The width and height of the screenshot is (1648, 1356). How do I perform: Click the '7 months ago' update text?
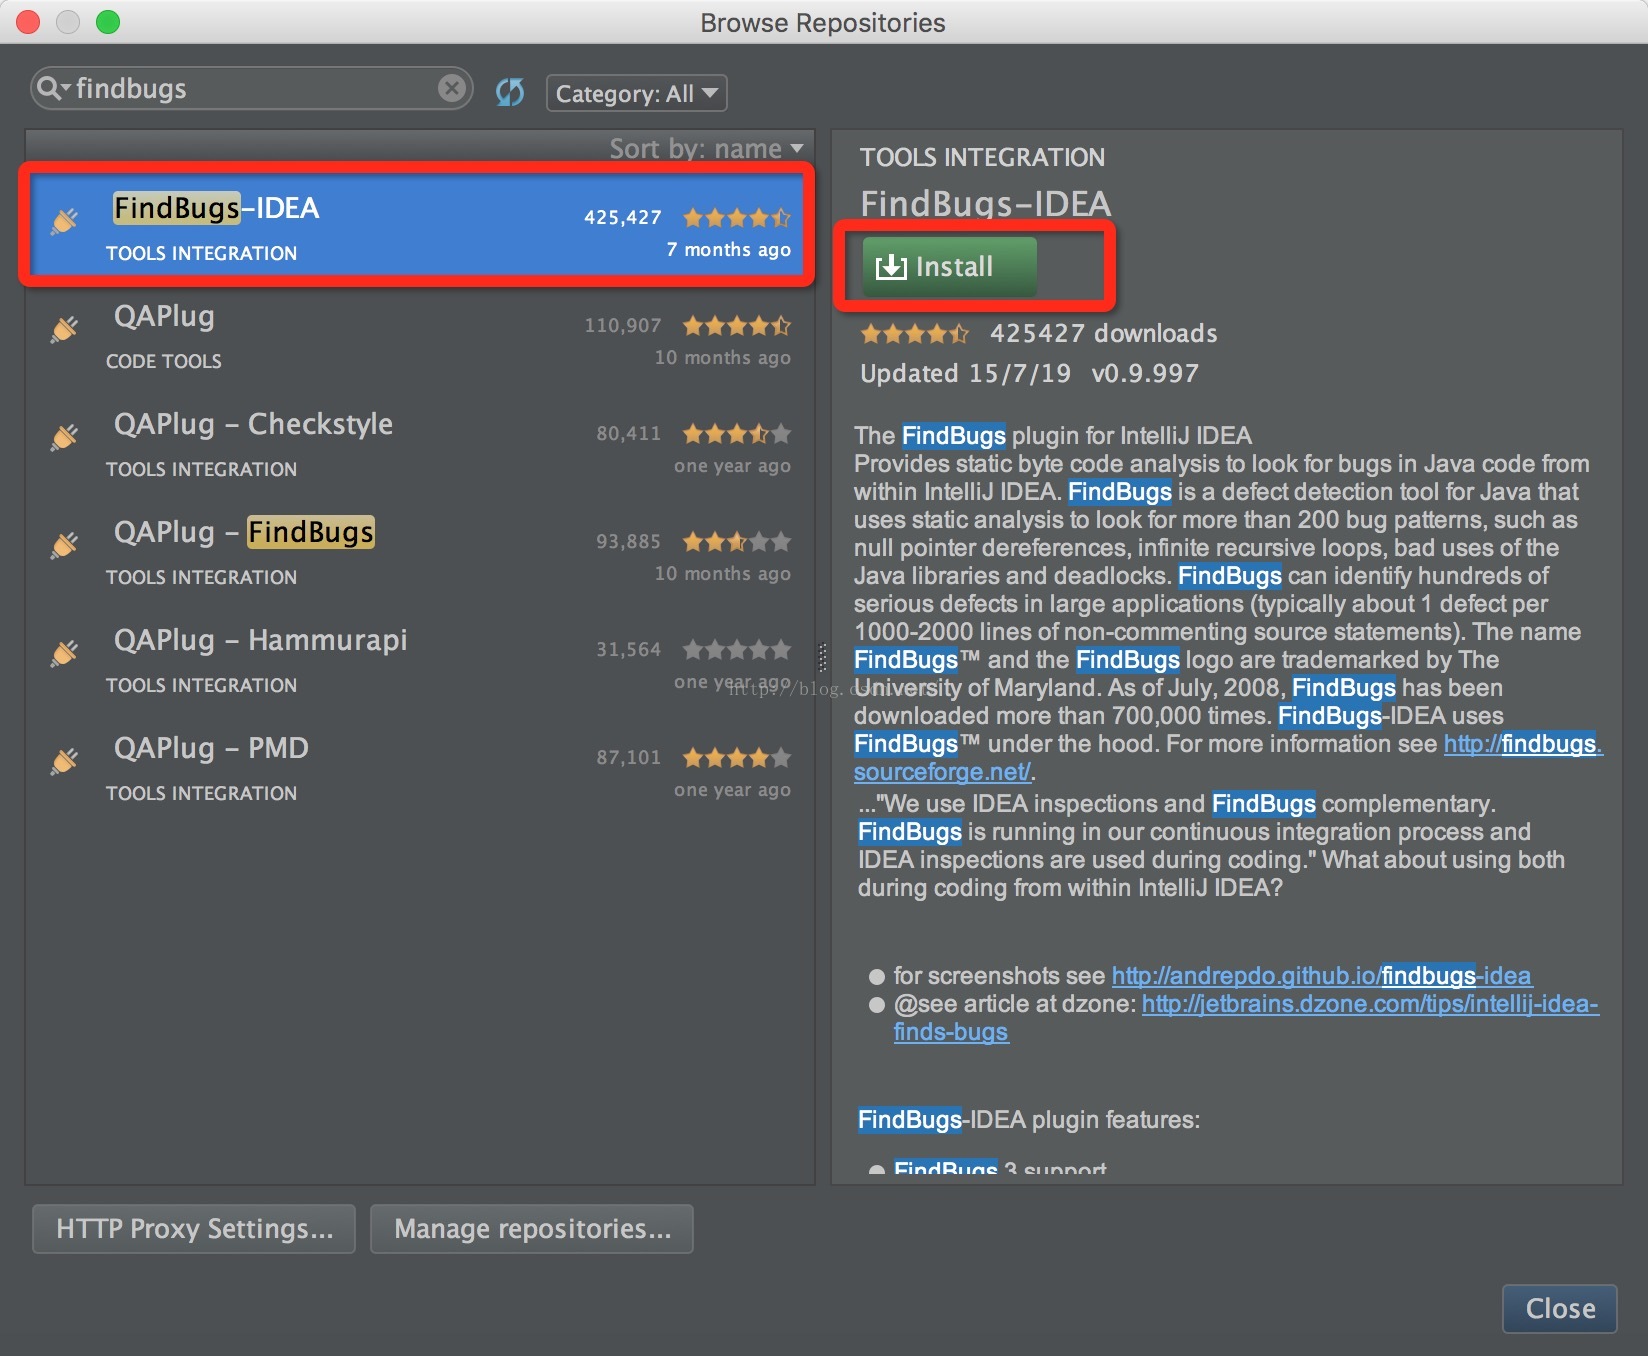coord(728,249)
